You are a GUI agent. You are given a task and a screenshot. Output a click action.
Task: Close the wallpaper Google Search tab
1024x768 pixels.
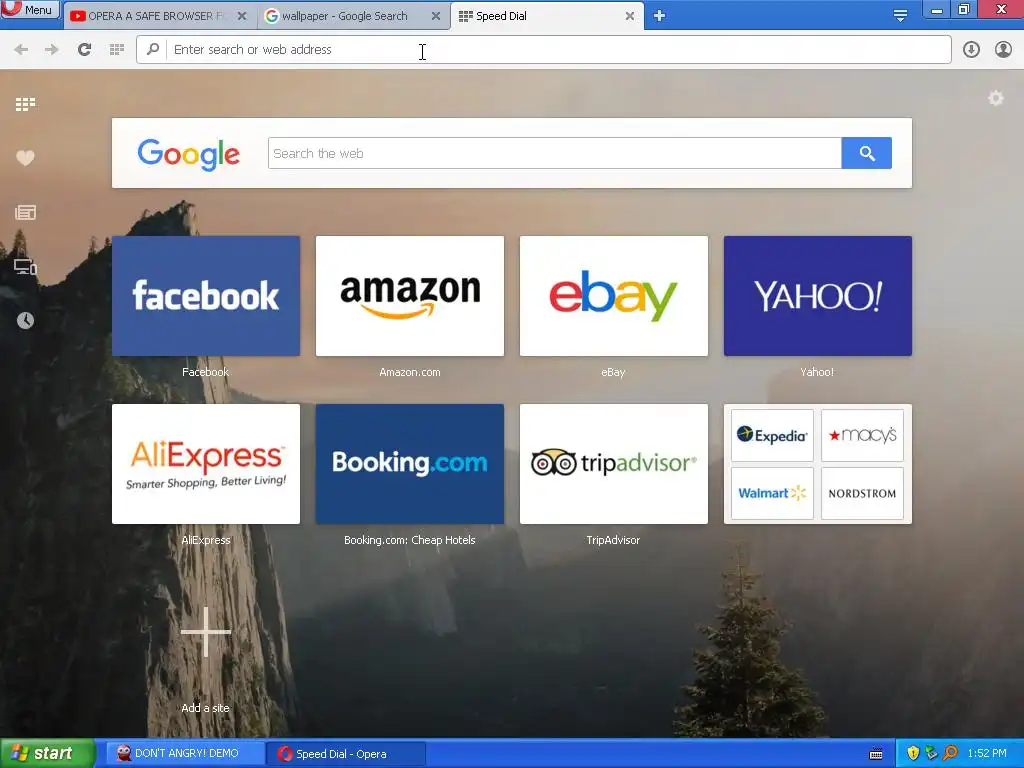point(436,16)
